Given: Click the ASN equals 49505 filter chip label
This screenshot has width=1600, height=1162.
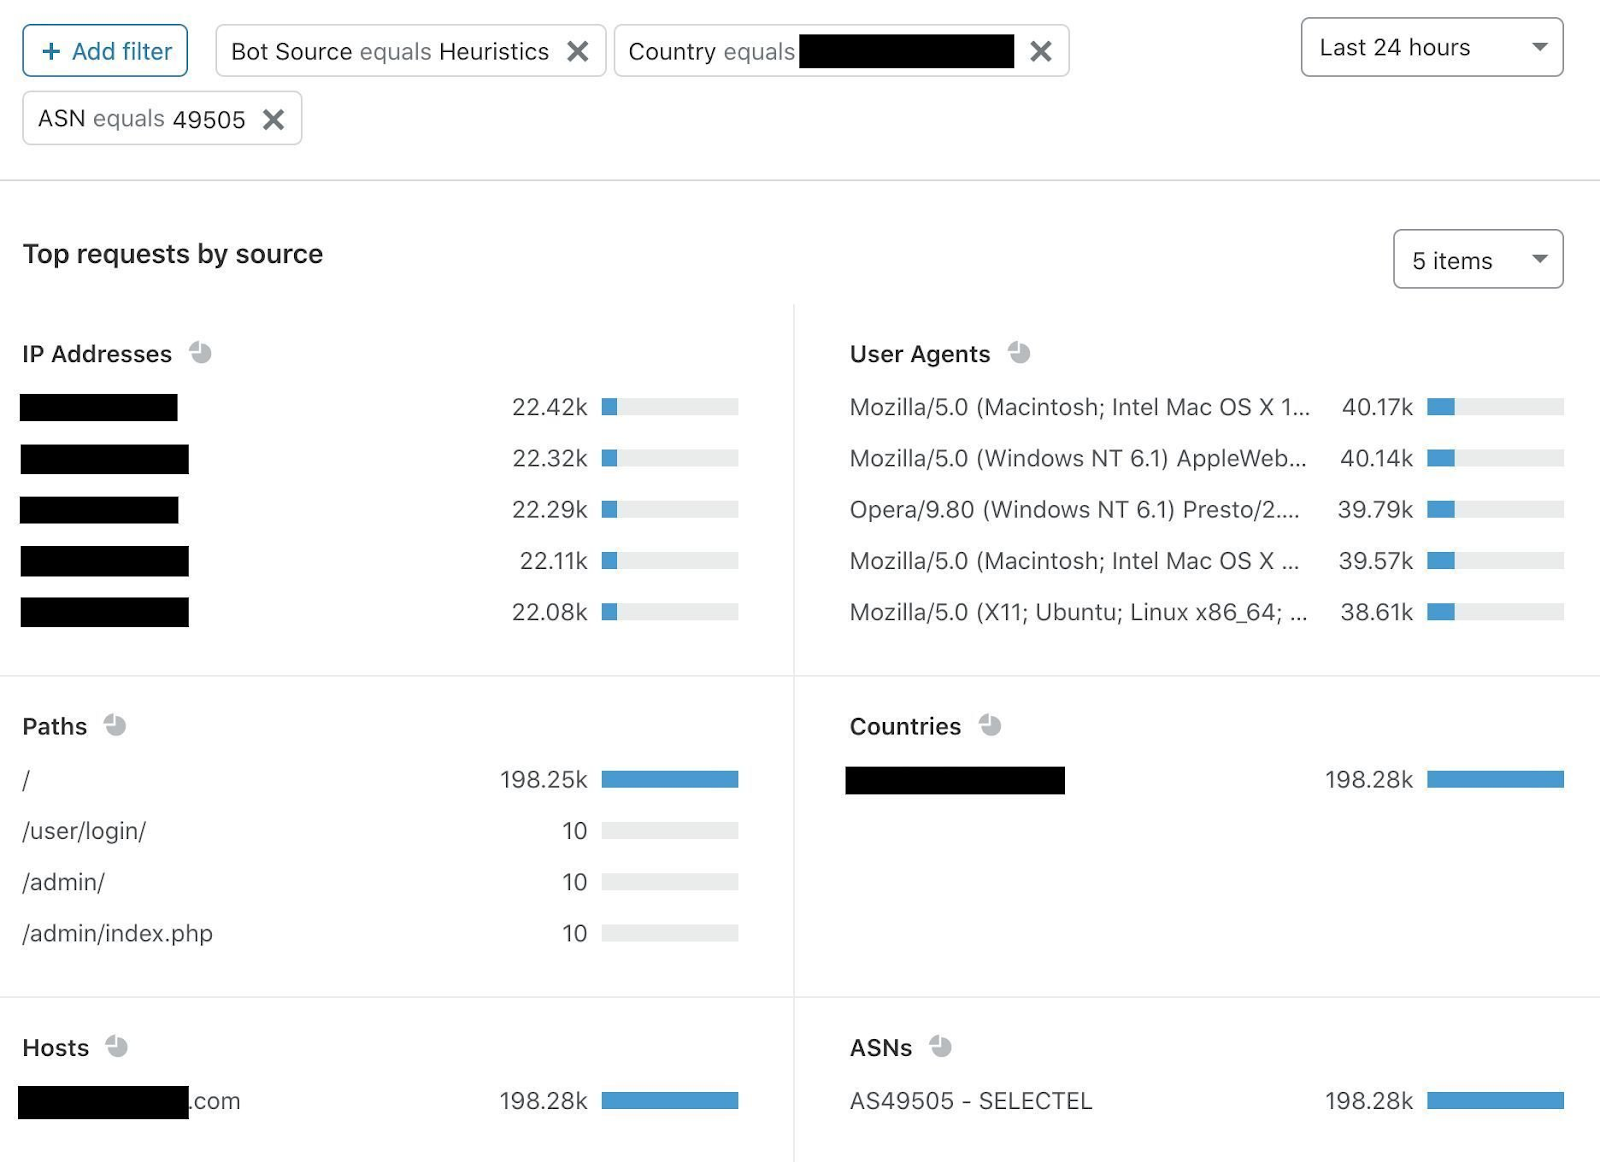Looking at the screenshot, I should pos(141,120).
